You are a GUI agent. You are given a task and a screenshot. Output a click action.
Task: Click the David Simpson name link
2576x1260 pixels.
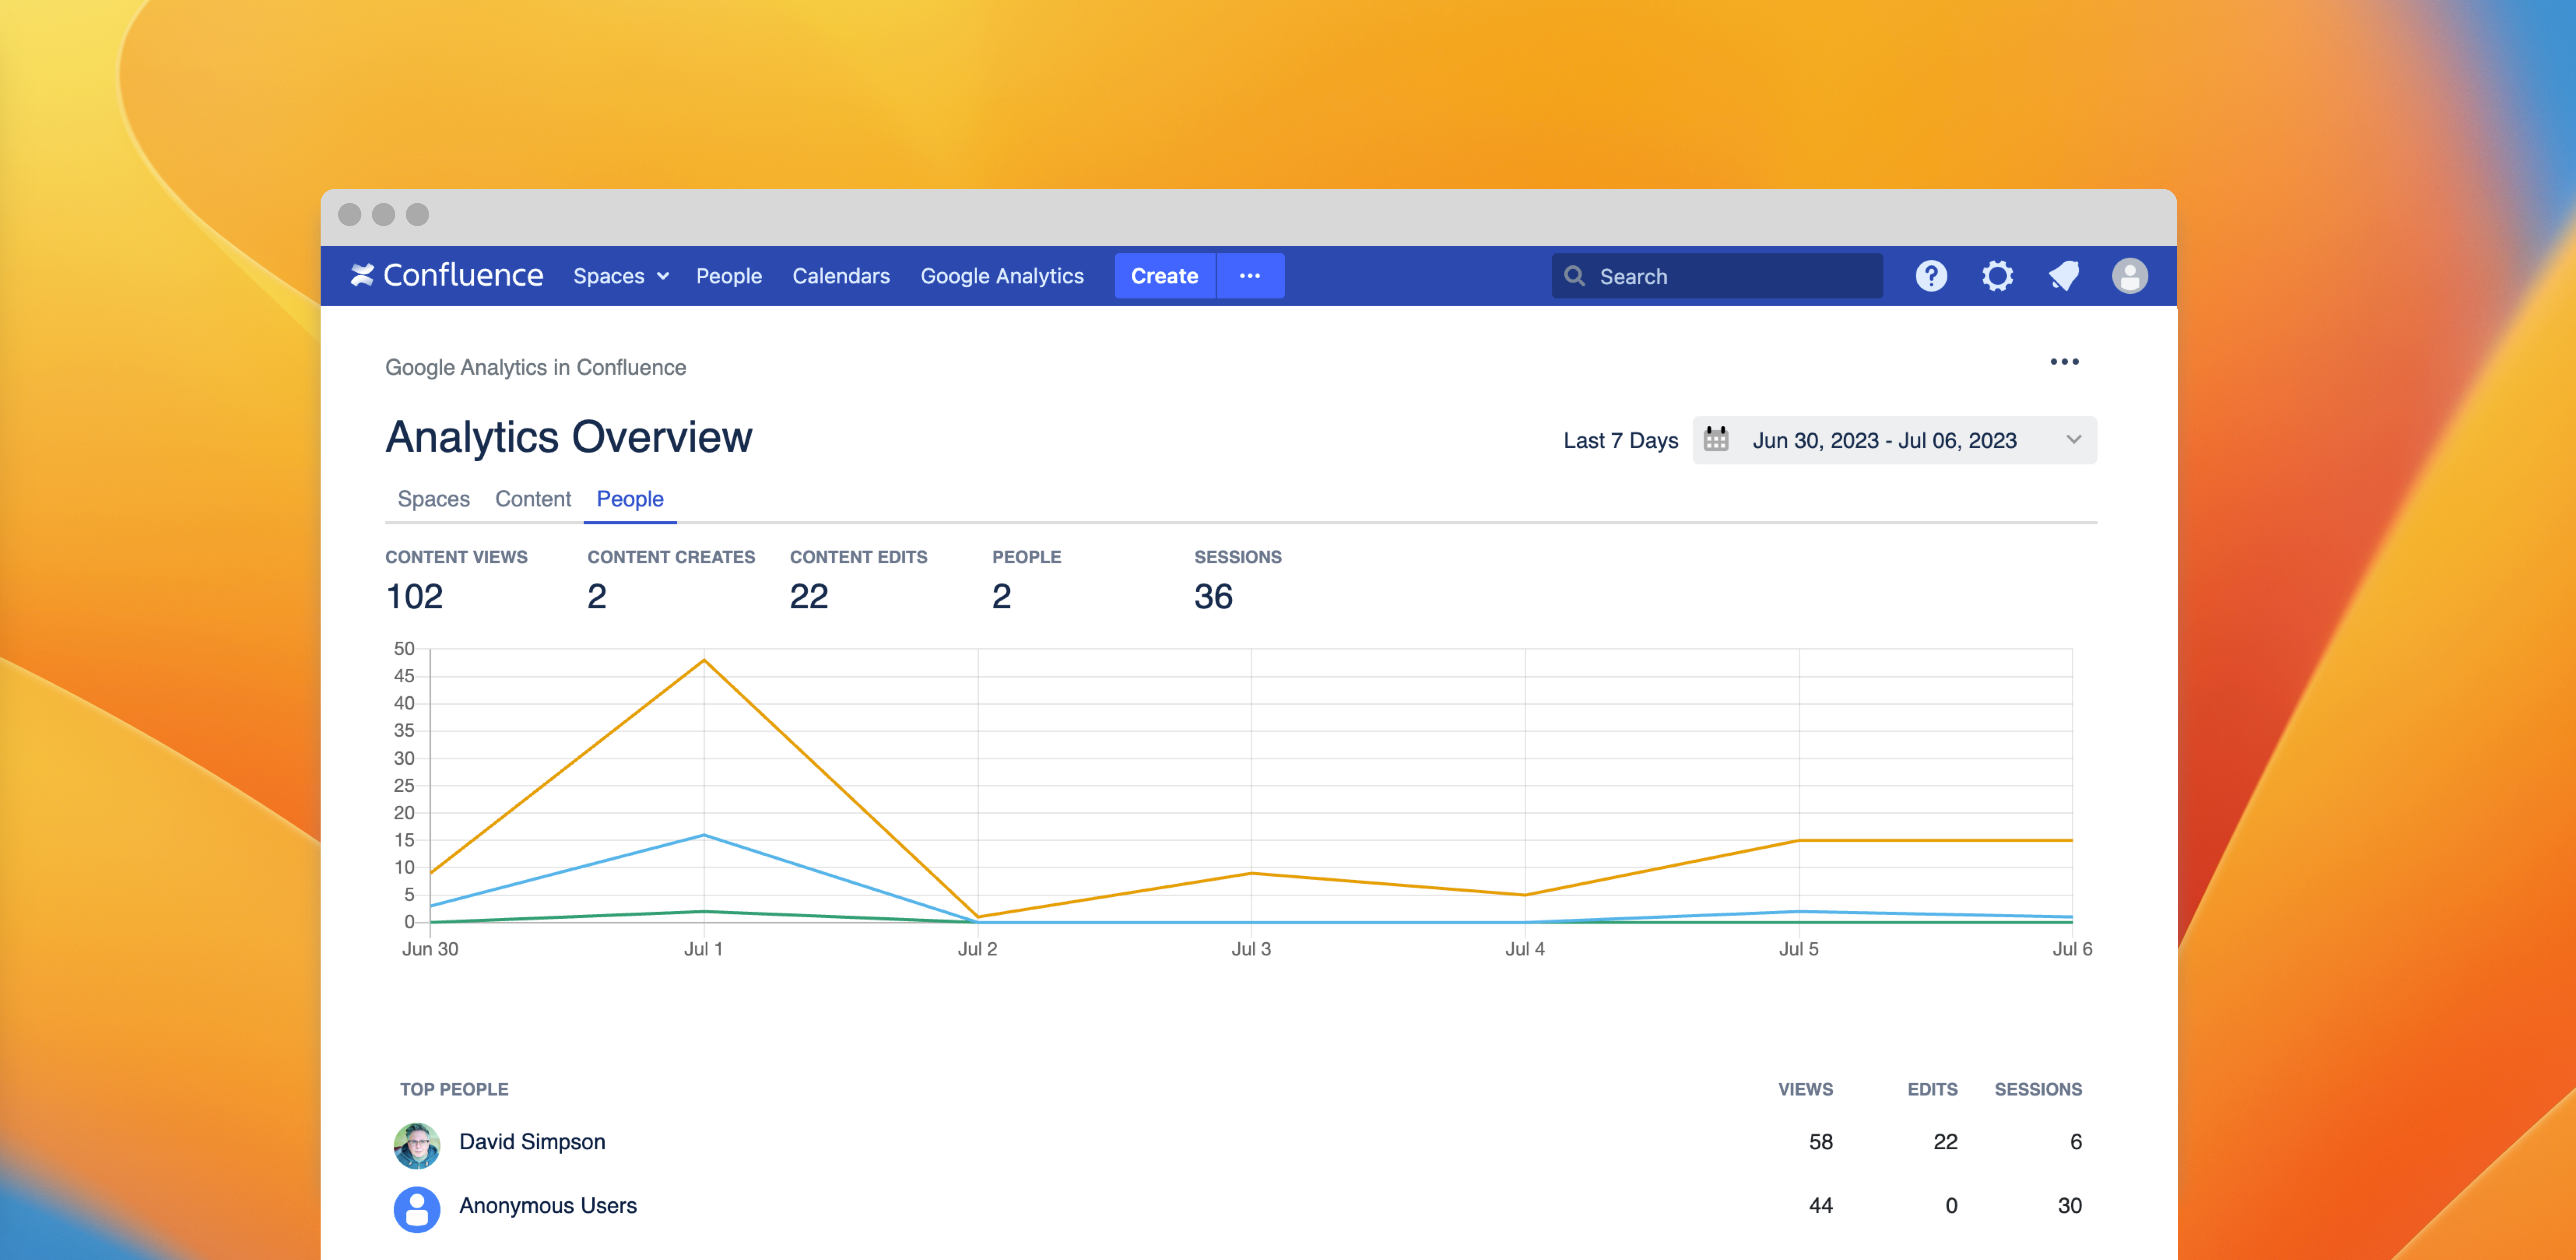click(532, 1142)
